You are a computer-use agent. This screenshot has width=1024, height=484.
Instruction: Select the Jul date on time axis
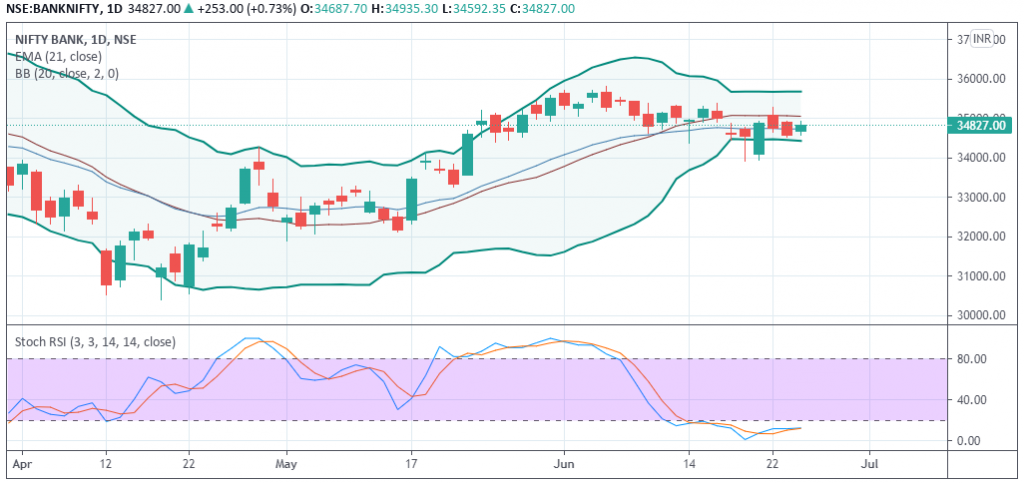tap(869, 464)
